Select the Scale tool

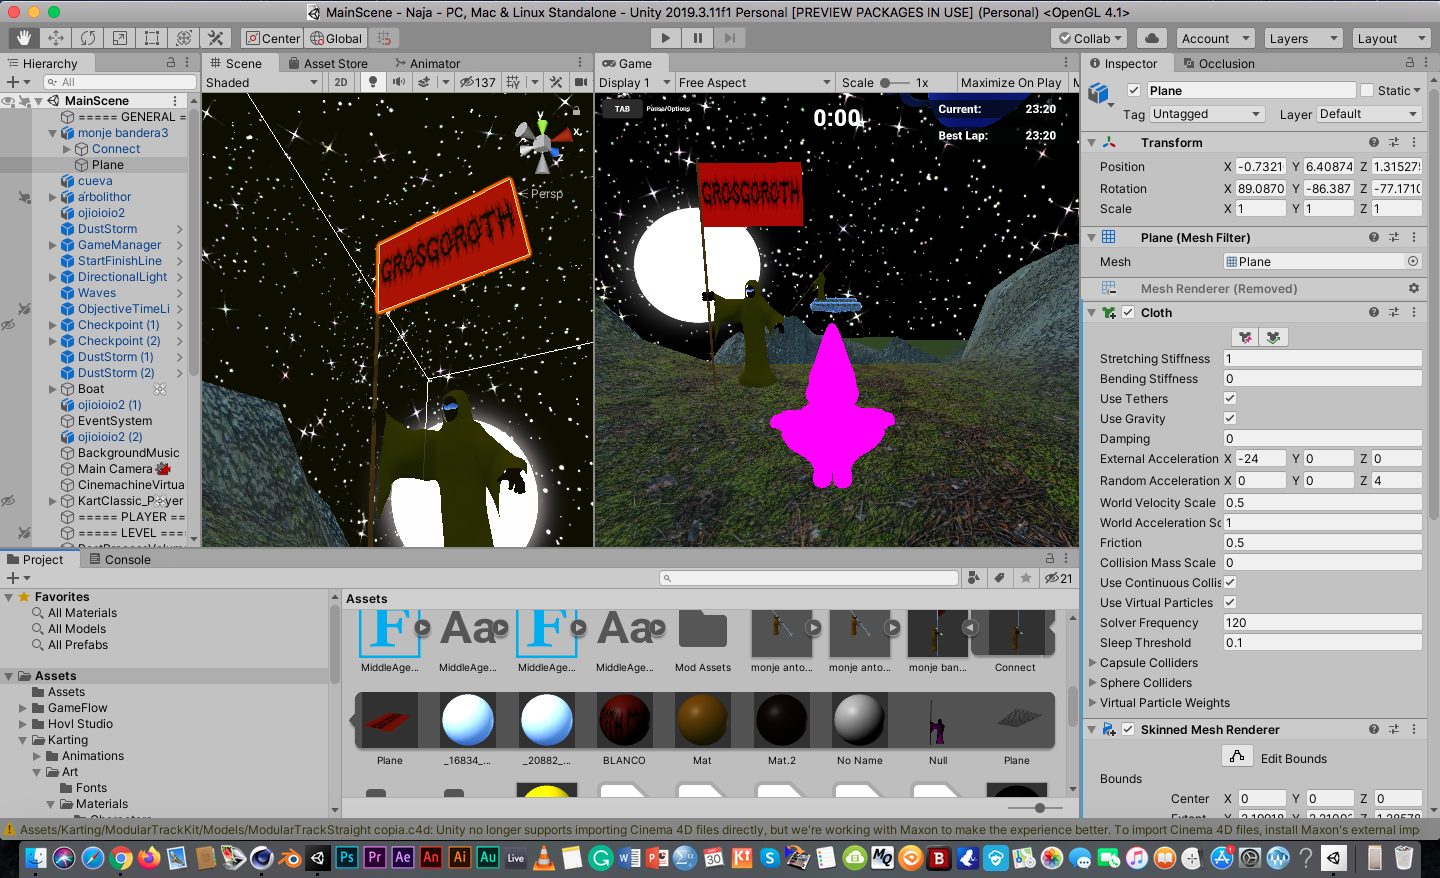(120, 38)
